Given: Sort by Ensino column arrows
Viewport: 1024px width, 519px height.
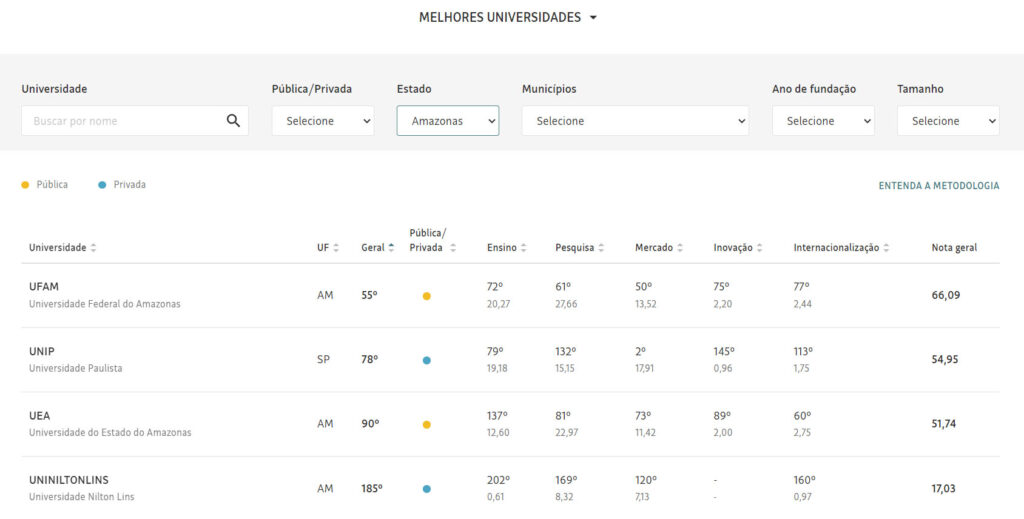Looking at the screenshot, I should 525,248.
